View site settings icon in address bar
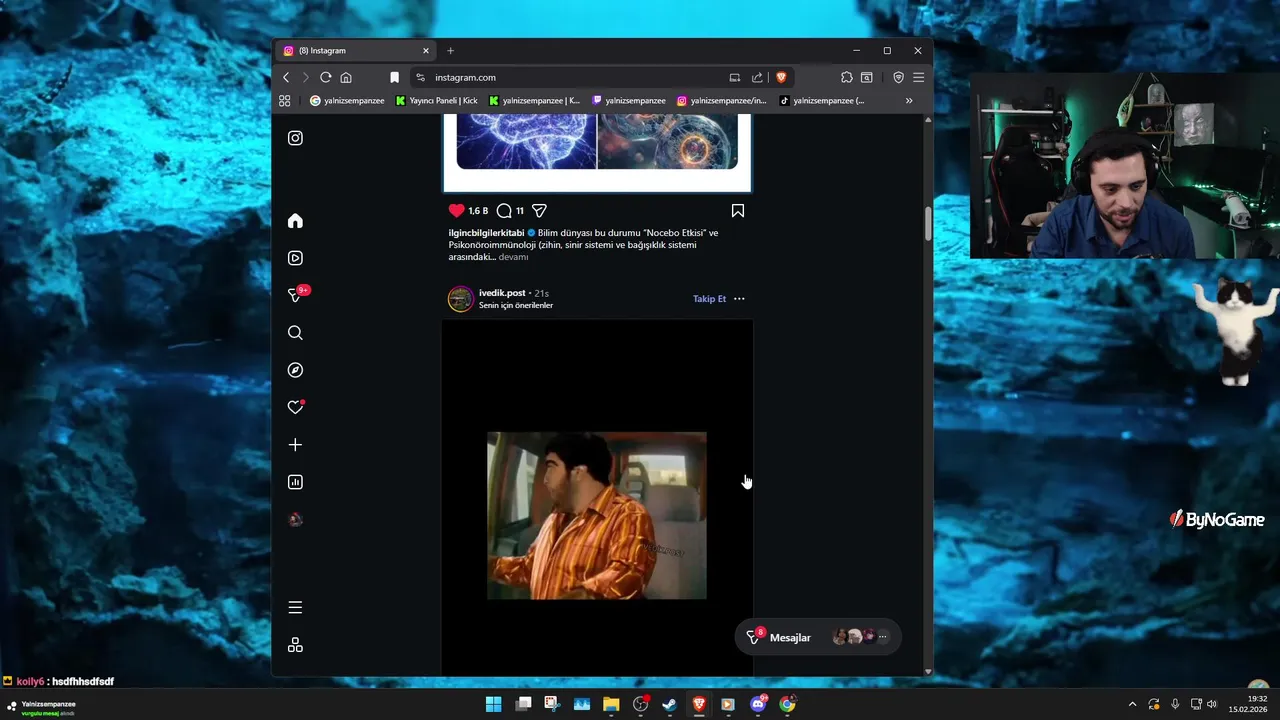Image resolution: width=1280 pixels, height=720 pixels. (x=420, y=77)
